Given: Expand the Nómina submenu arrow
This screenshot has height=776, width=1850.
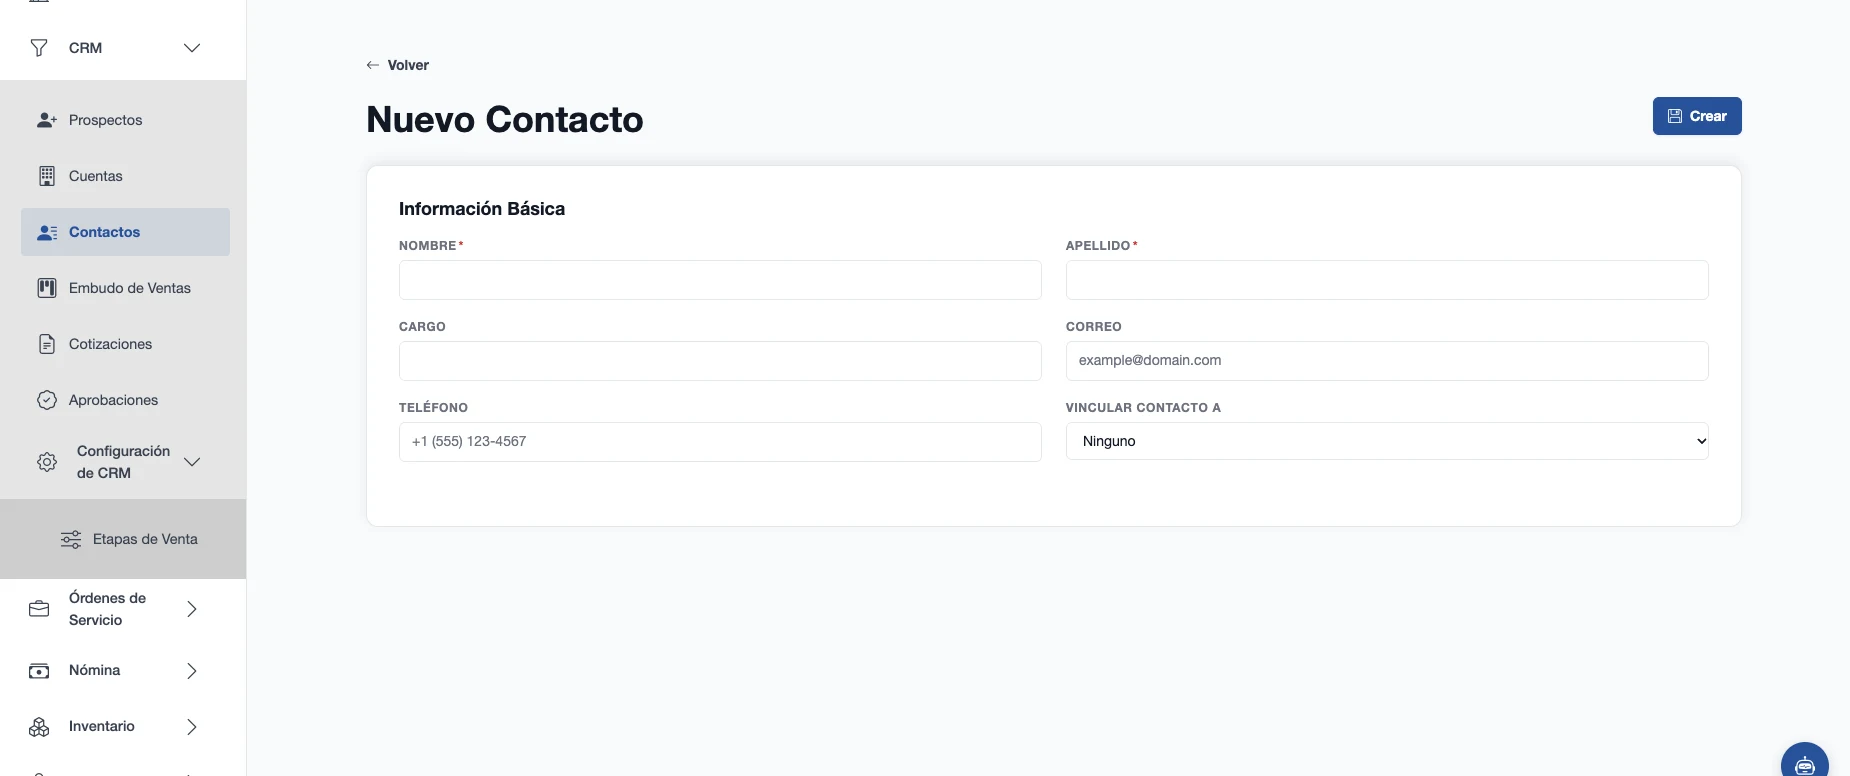Looking at the screenshot, I should coord(192,671).
